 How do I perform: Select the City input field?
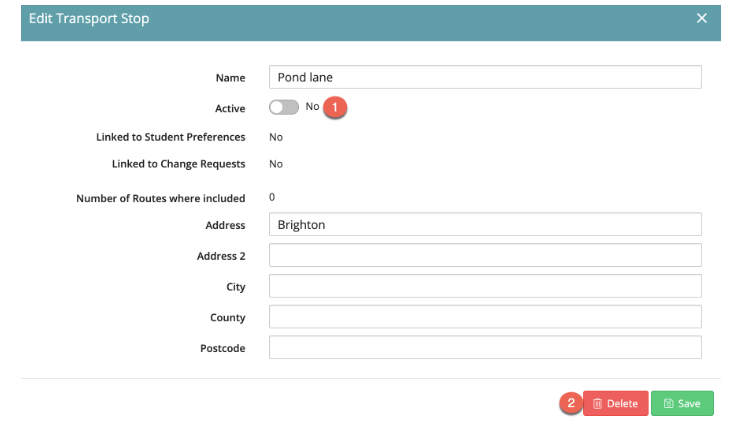click(485, 287)
